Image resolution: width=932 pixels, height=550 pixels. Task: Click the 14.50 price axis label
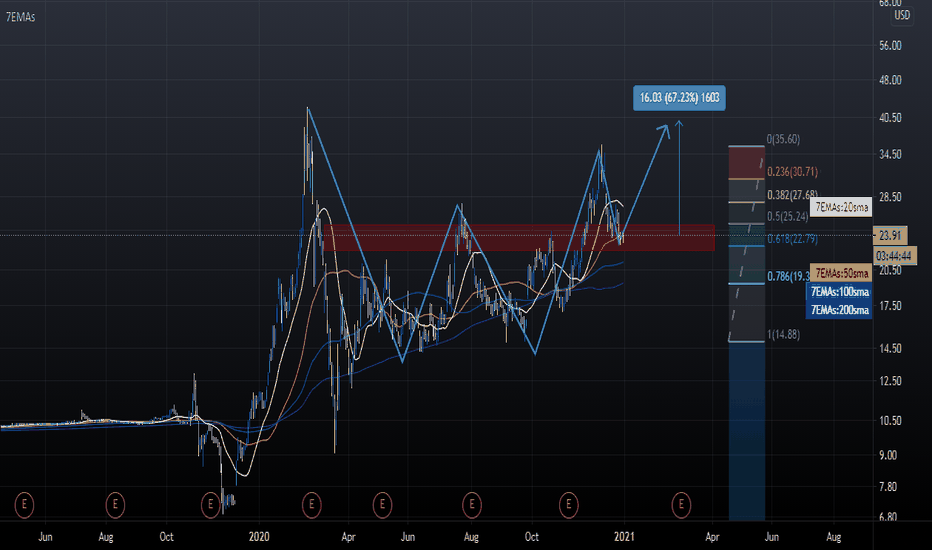pos(890,348)
